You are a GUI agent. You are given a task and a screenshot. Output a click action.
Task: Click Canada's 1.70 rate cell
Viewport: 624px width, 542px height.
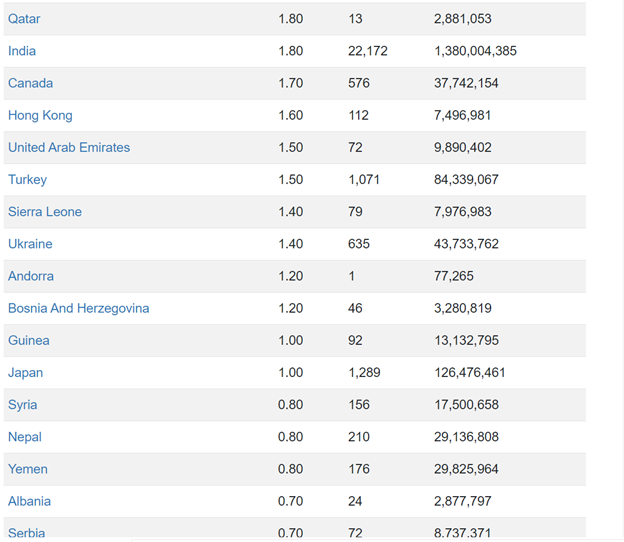291,83
